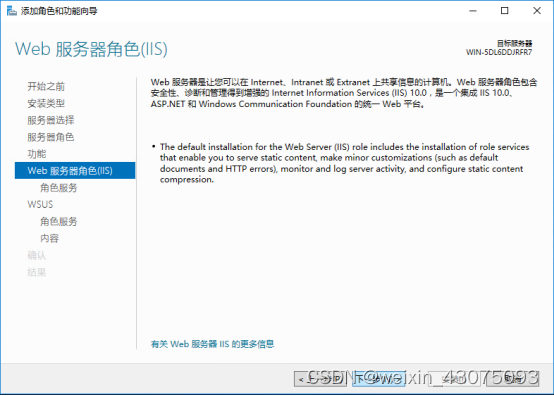The width and height of the screenshot is (554, 396).
Task: Maximize the wizard window
Action: pos(505,11)
